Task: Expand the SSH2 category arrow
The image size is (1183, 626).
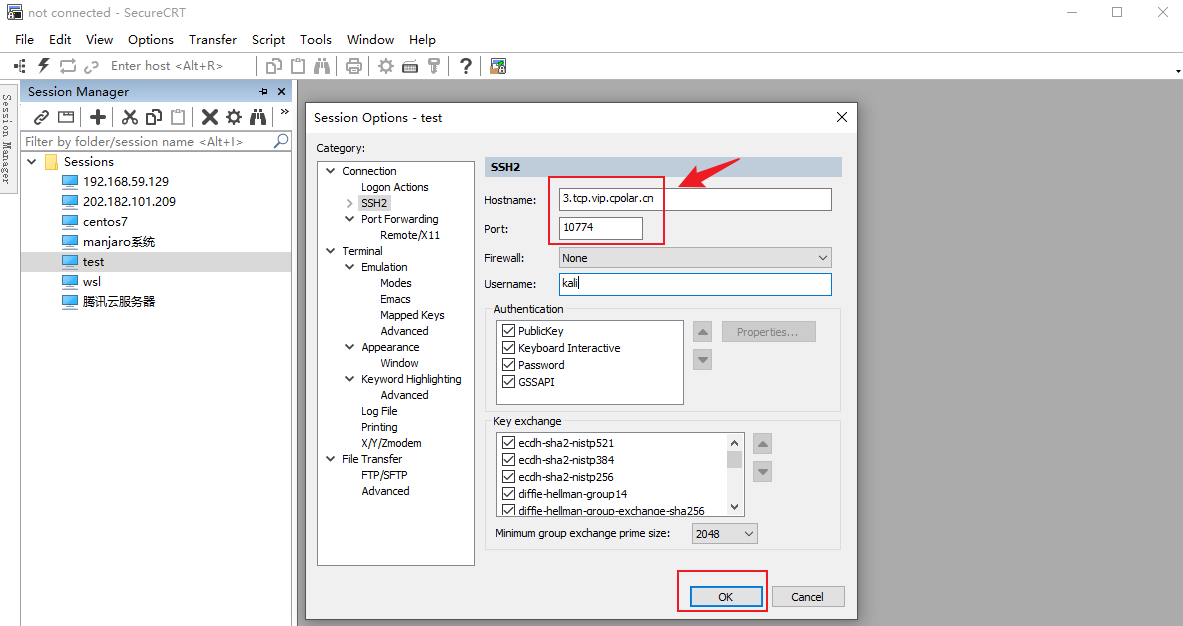Action: coord(349,203)
